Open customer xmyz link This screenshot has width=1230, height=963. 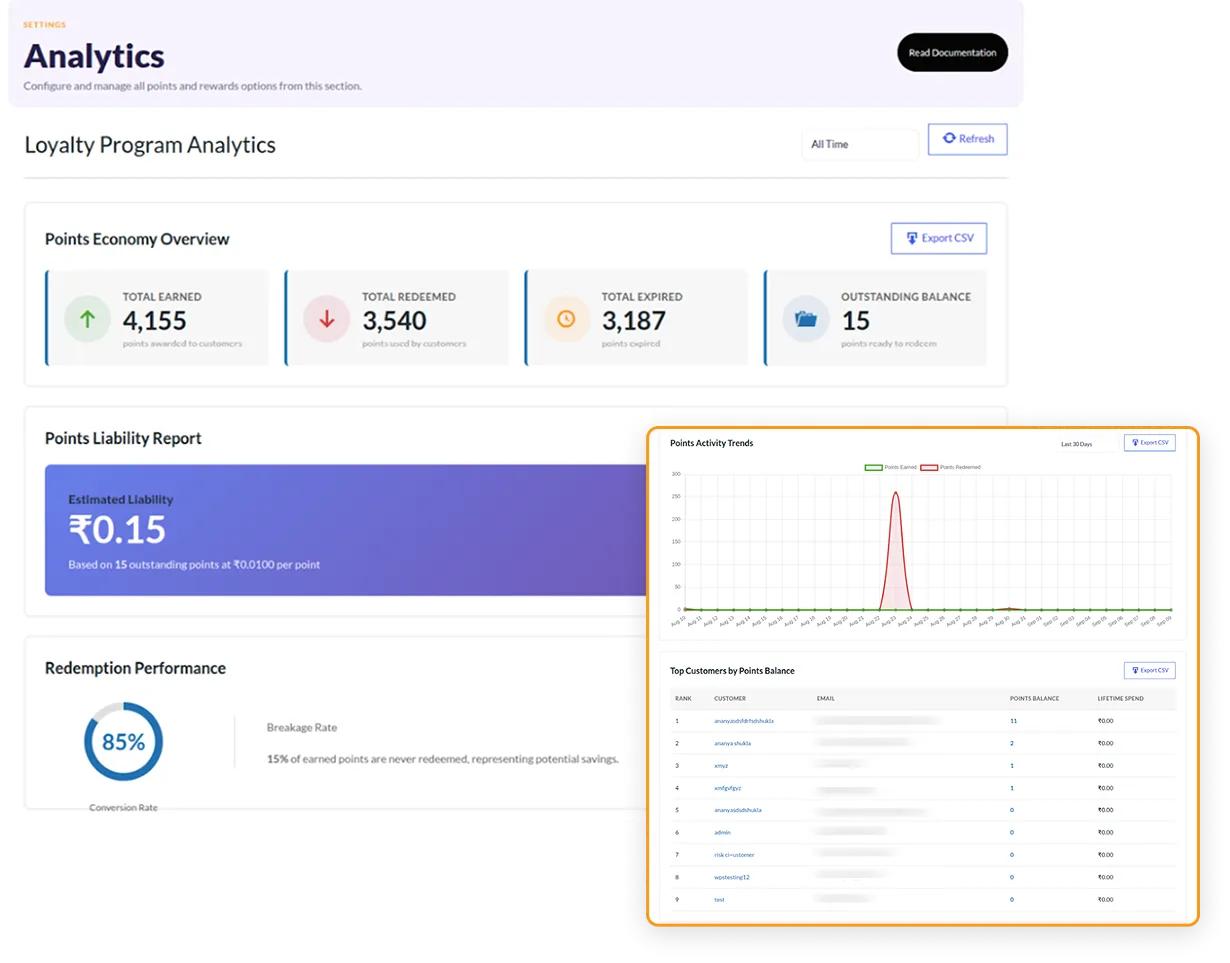[x=721, y=765]
